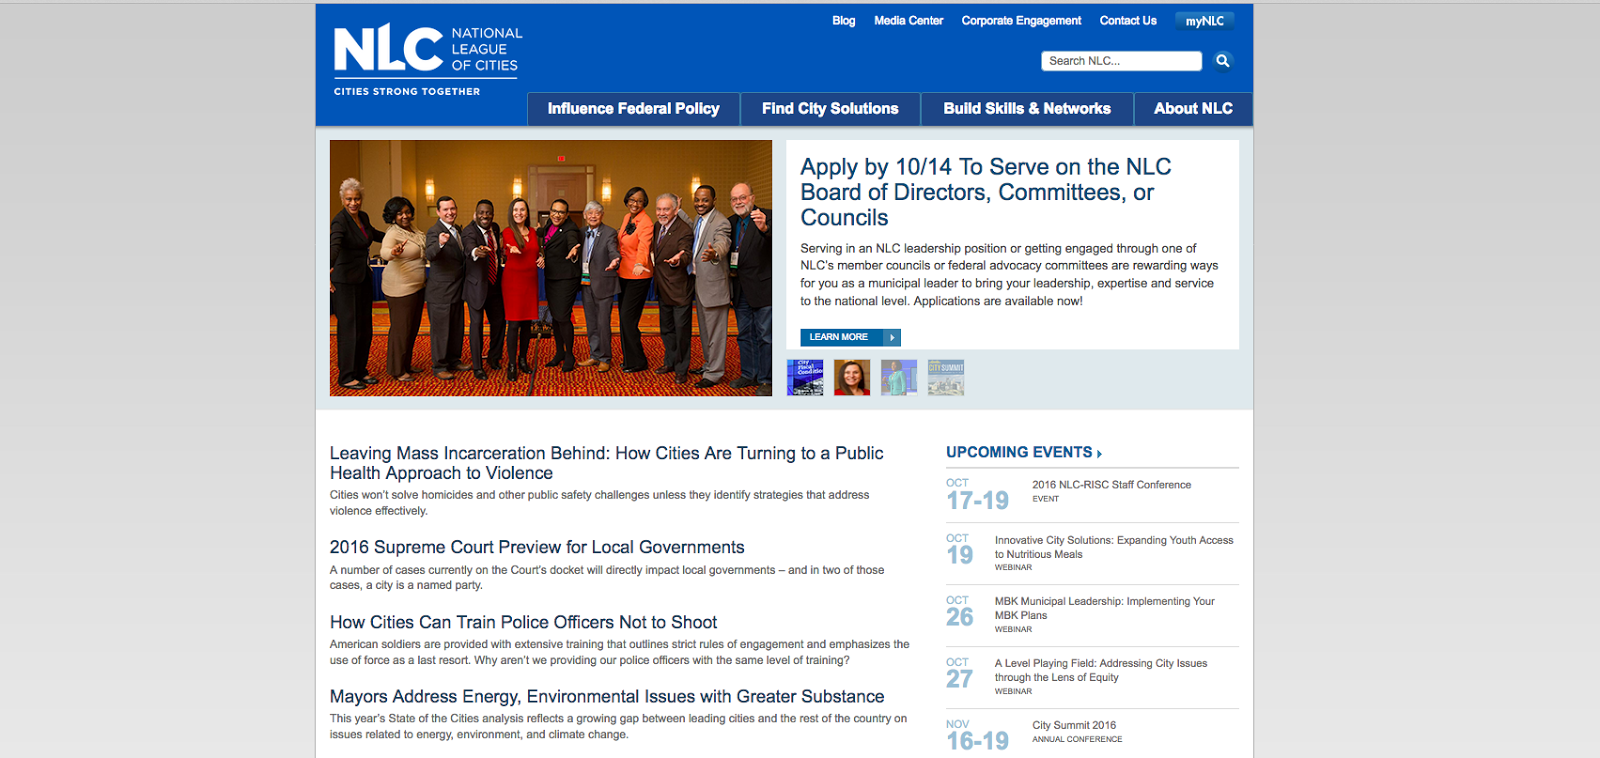
Task: Read the Leaving Mass Incarceration Behind article
Action: tap(606, 463)
